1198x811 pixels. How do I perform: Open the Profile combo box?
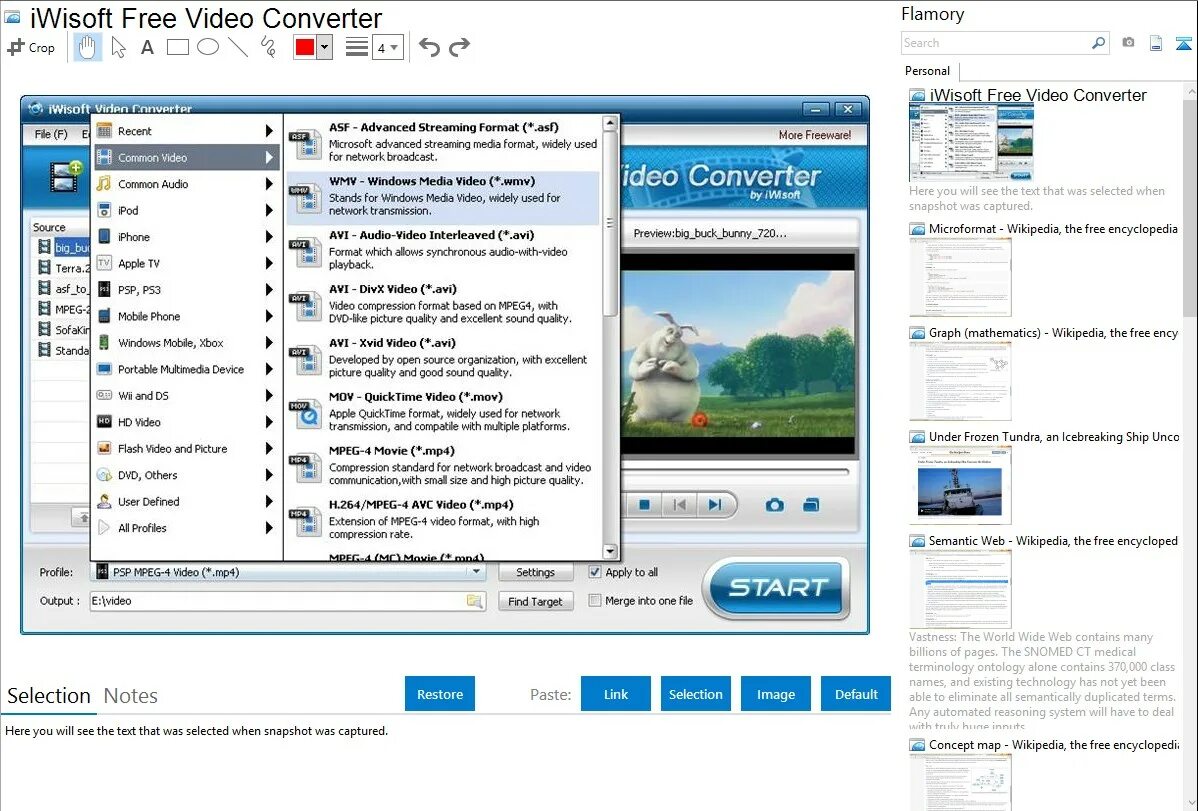(288, 572)
